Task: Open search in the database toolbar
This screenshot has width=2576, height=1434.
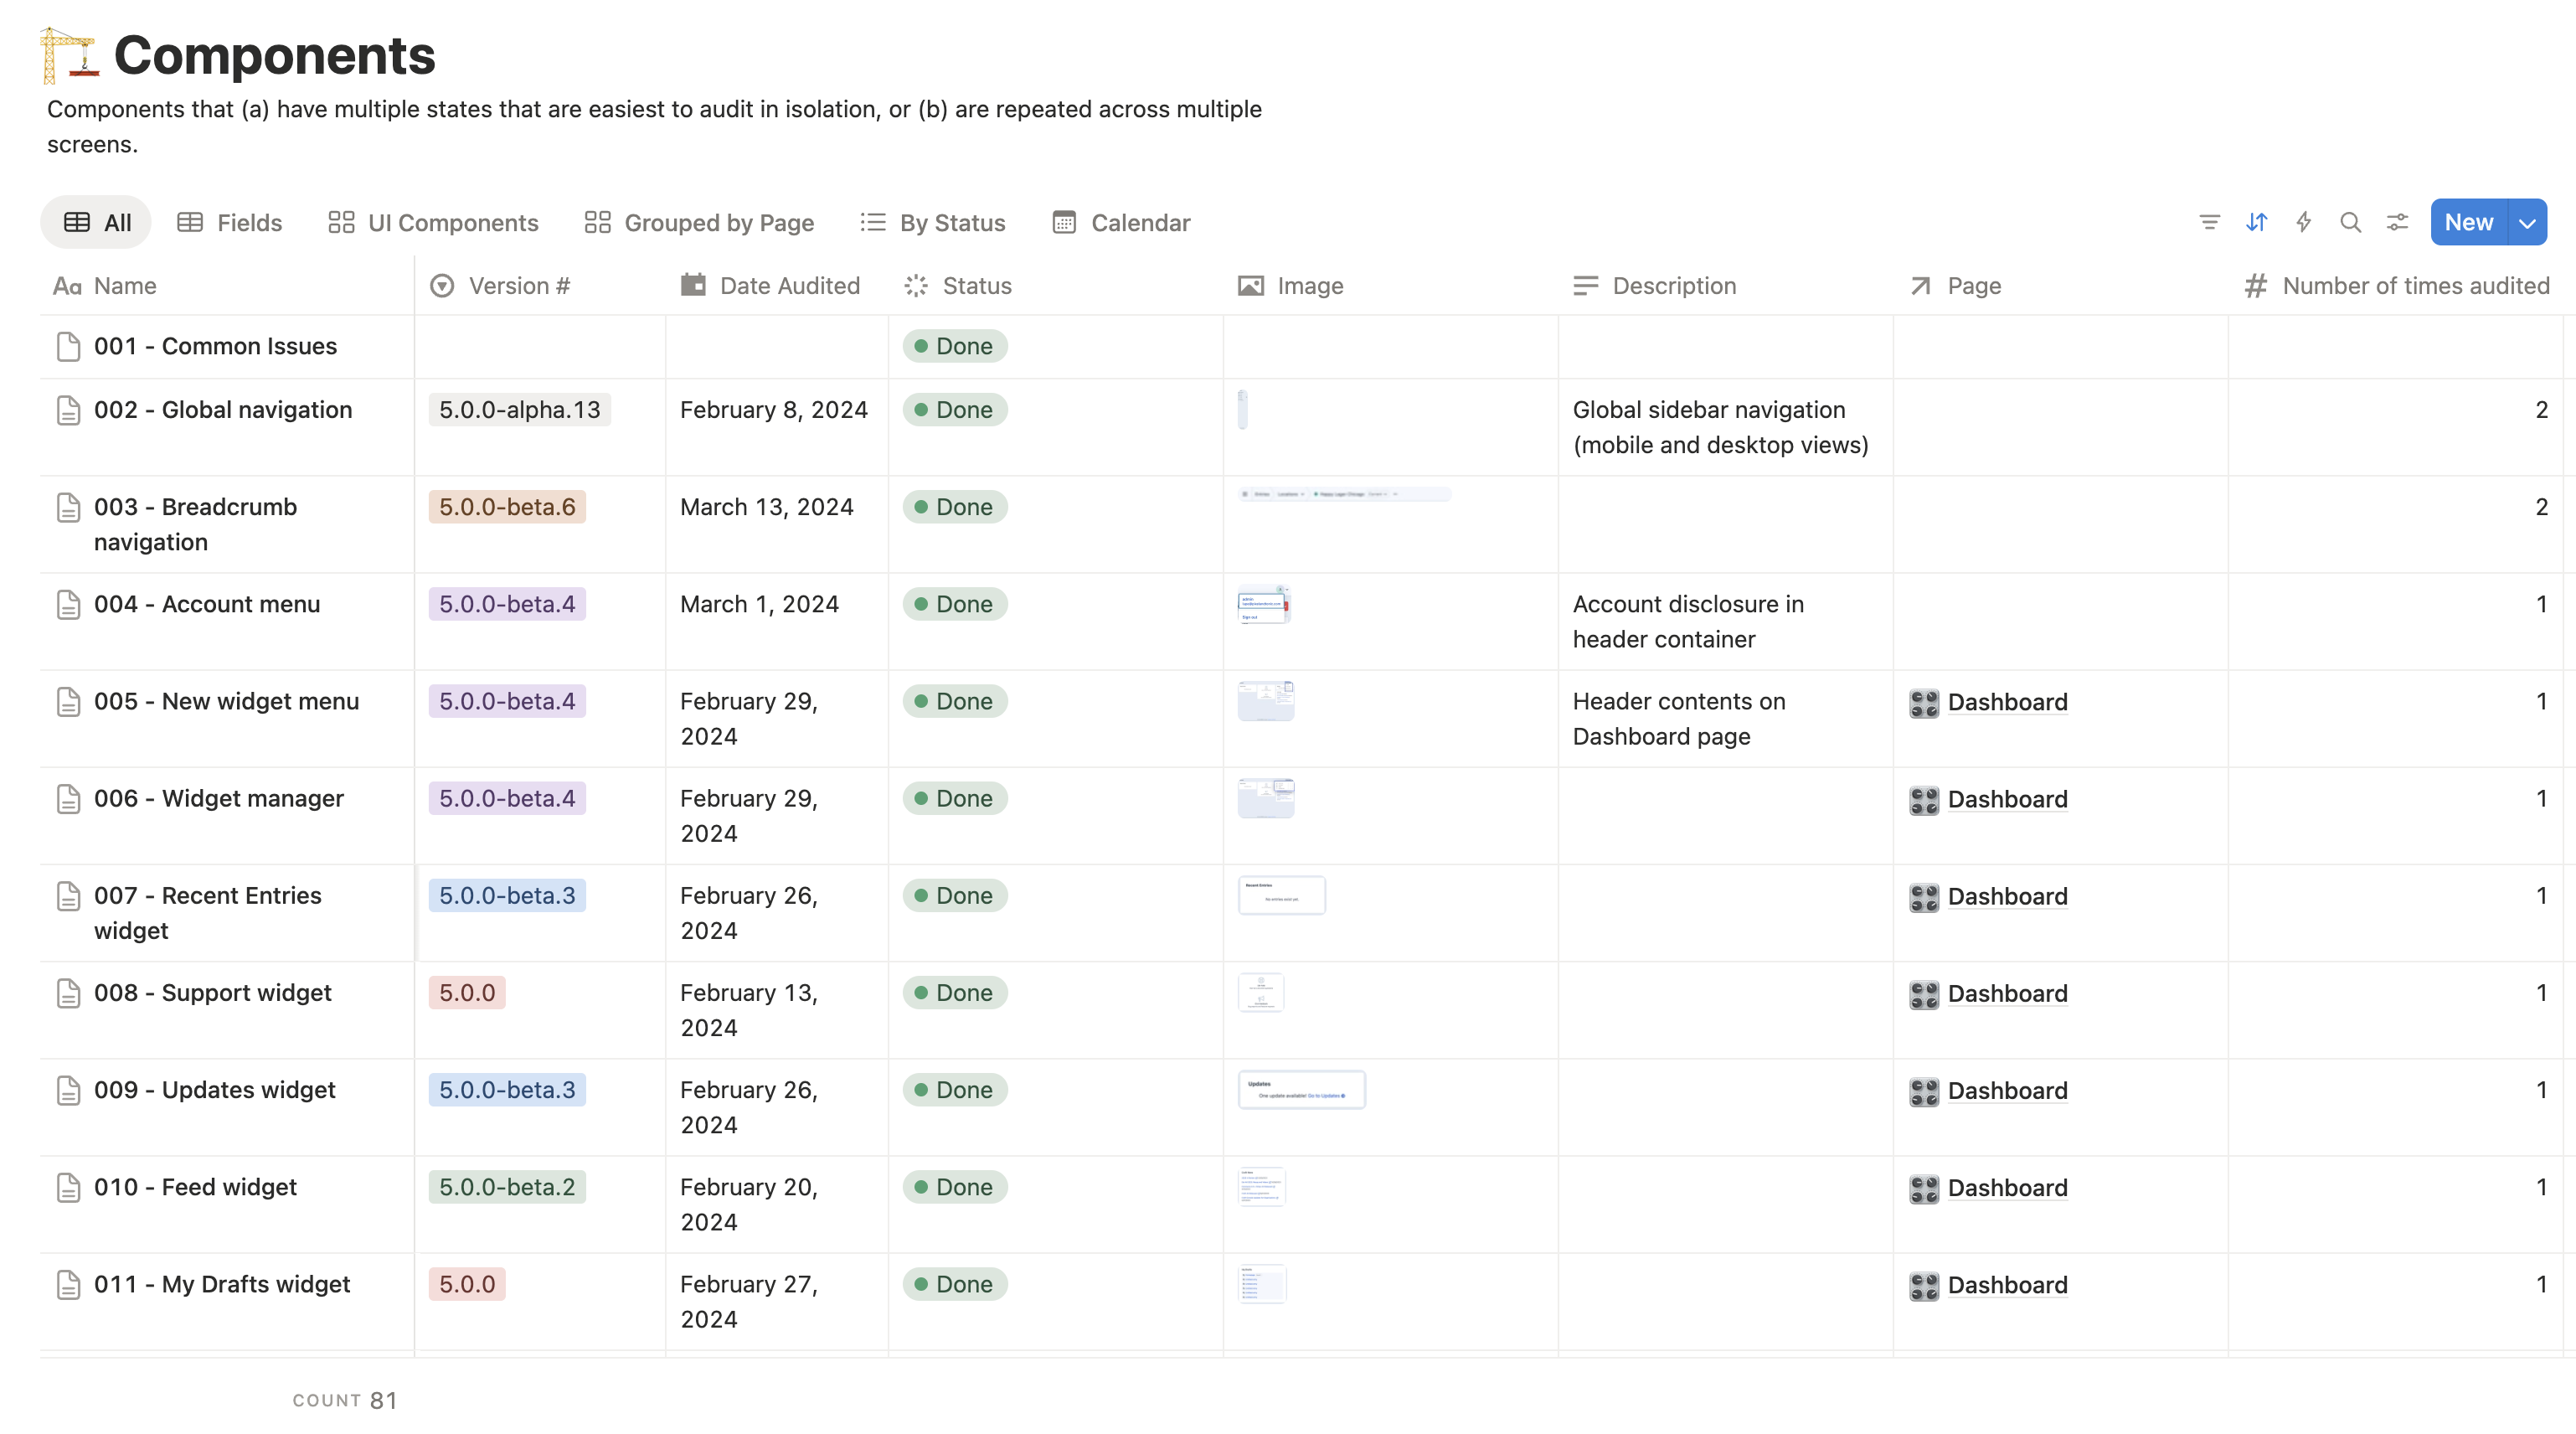Action: (2351, 222)
